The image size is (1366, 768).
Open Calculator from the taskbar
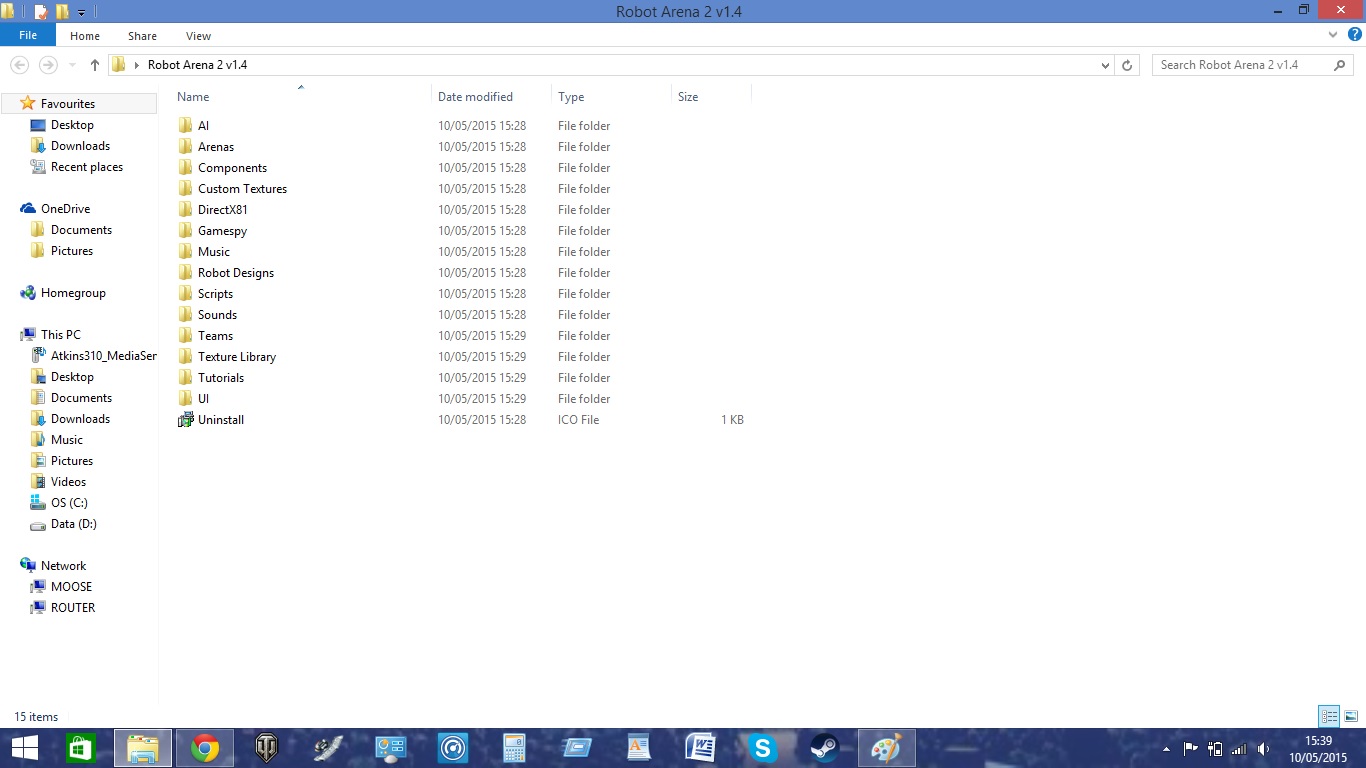pyautogui.click(x=514, y=748)
